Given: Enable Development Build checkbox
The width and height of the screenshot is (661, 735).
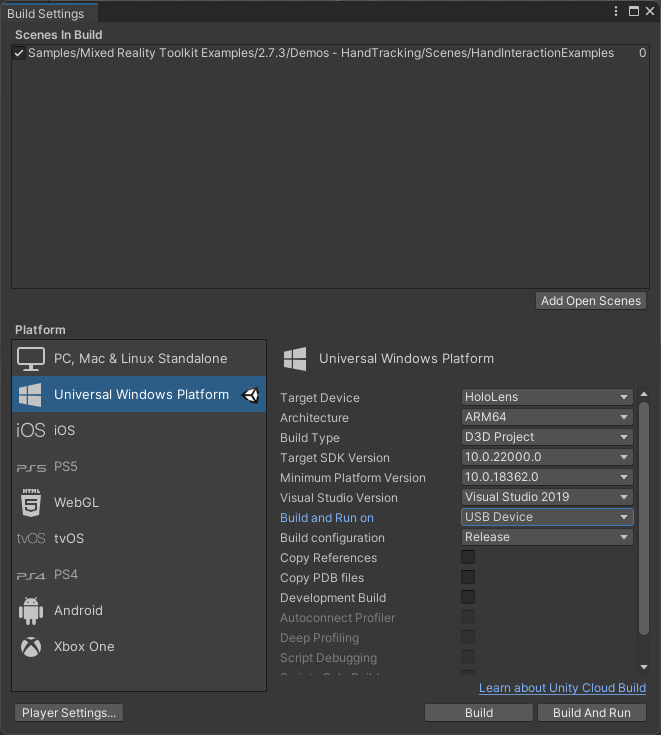Looking at the screenshot, I should coord(468,597).
